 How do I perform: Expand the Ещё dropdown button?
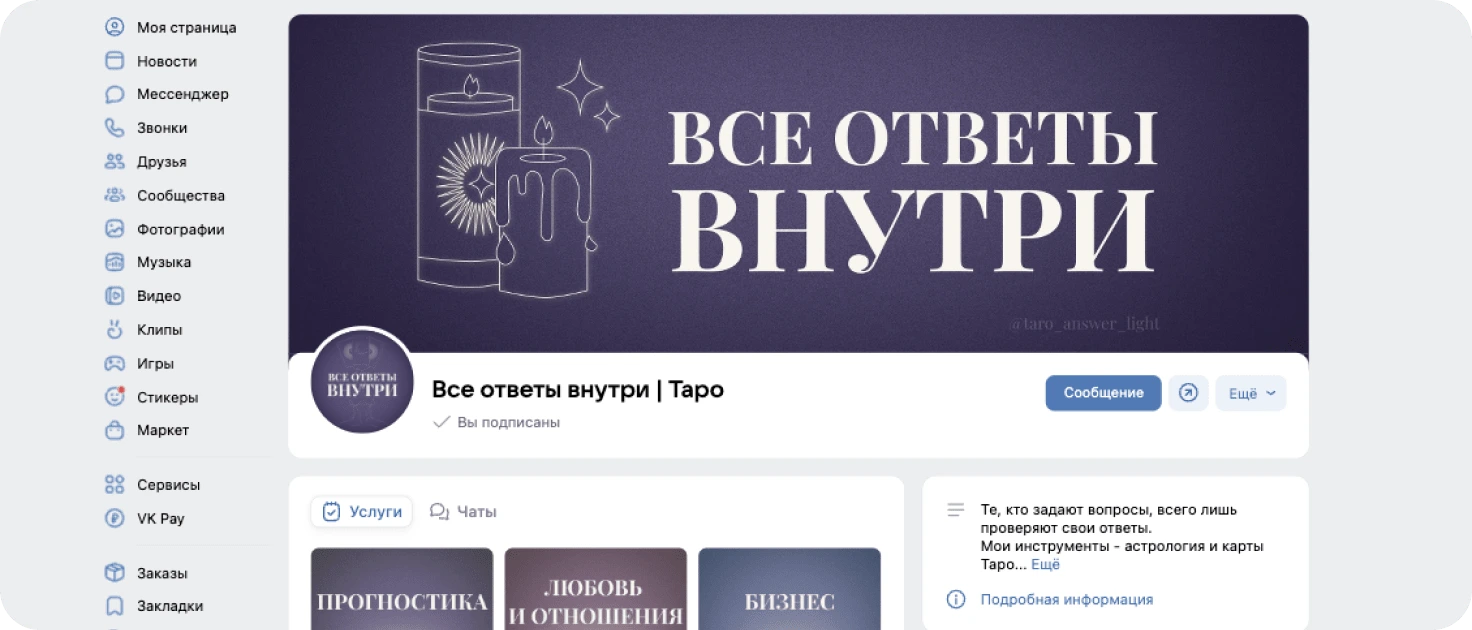click(x=1251, y=393)
